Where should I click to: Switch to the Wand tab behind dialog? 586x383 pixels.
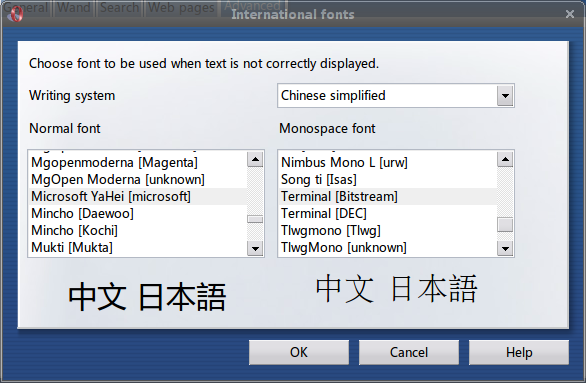[x=74, y=7]
